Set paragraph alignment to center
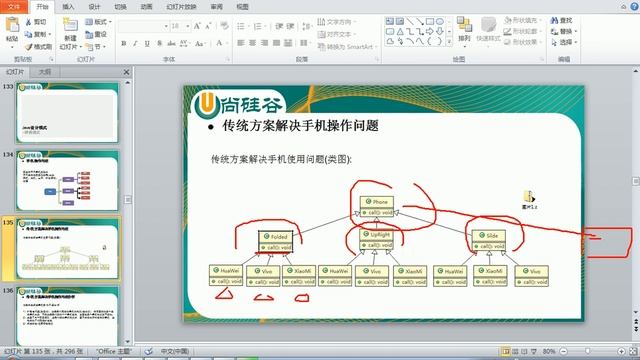The width and height of the screenshot is (640, 360). [x=252, y=43]
